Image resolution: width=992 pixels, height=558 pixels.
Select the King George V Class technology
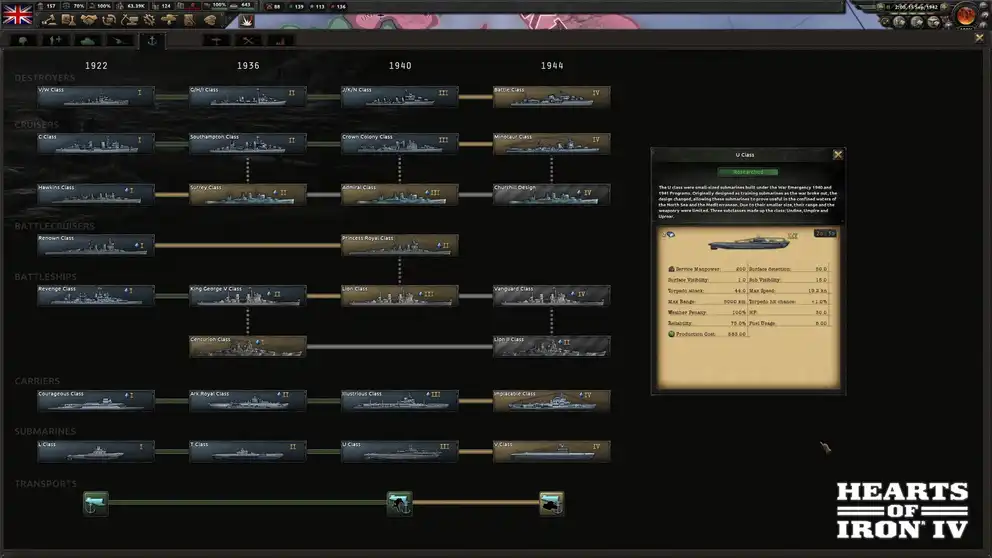tap(248, 295)
